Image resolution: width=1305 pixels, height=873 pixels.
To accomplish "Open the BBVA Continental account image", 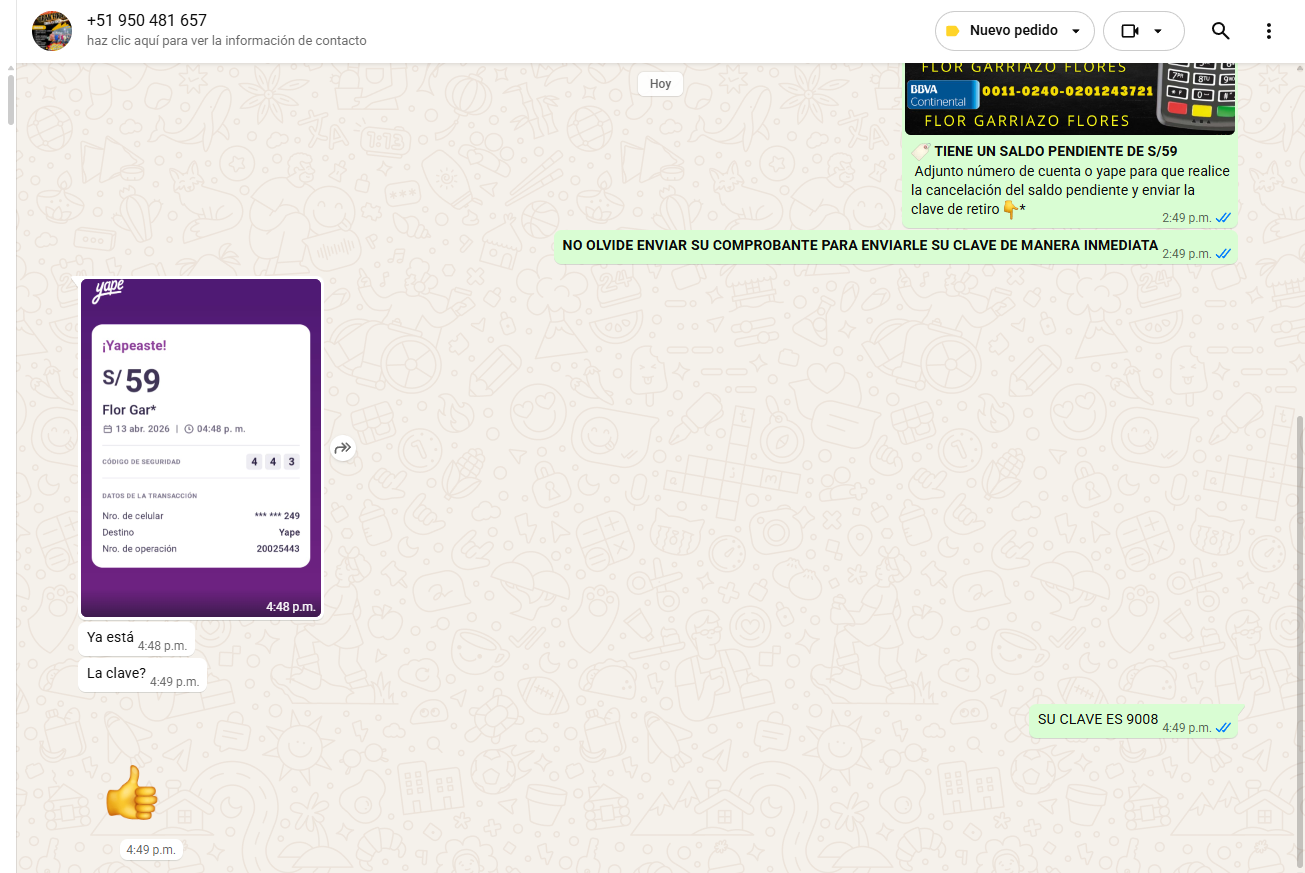I will [x=1069, y=97].
